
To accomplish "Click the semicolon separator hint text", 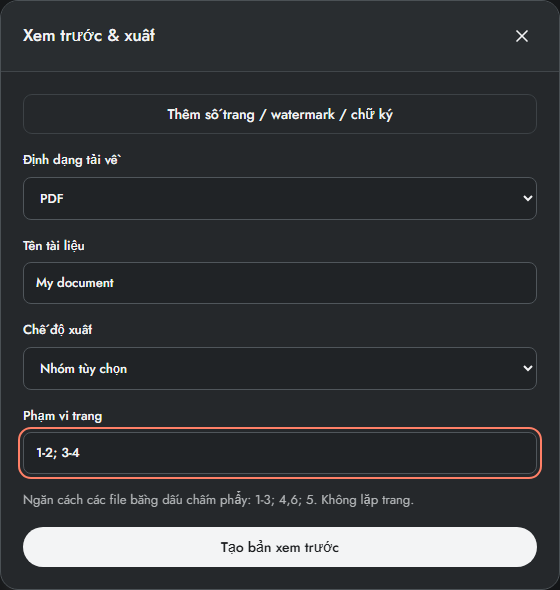I will tap(218, 500).
